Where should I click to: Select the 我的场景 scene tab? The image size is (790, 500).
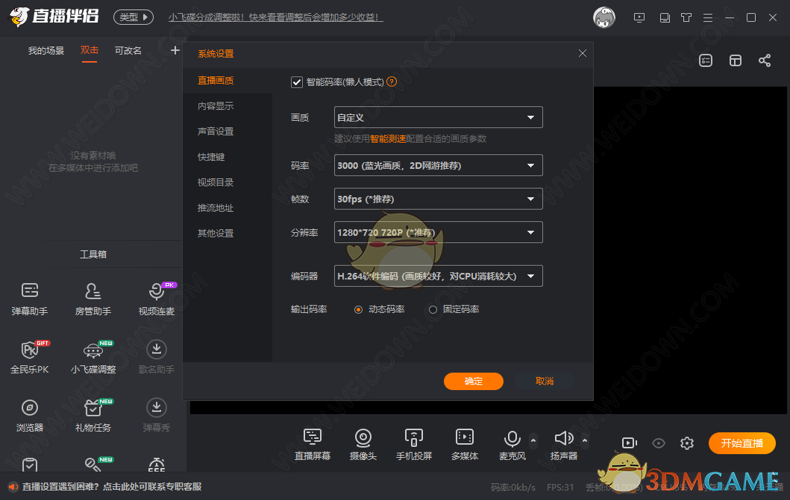[46, 50]
